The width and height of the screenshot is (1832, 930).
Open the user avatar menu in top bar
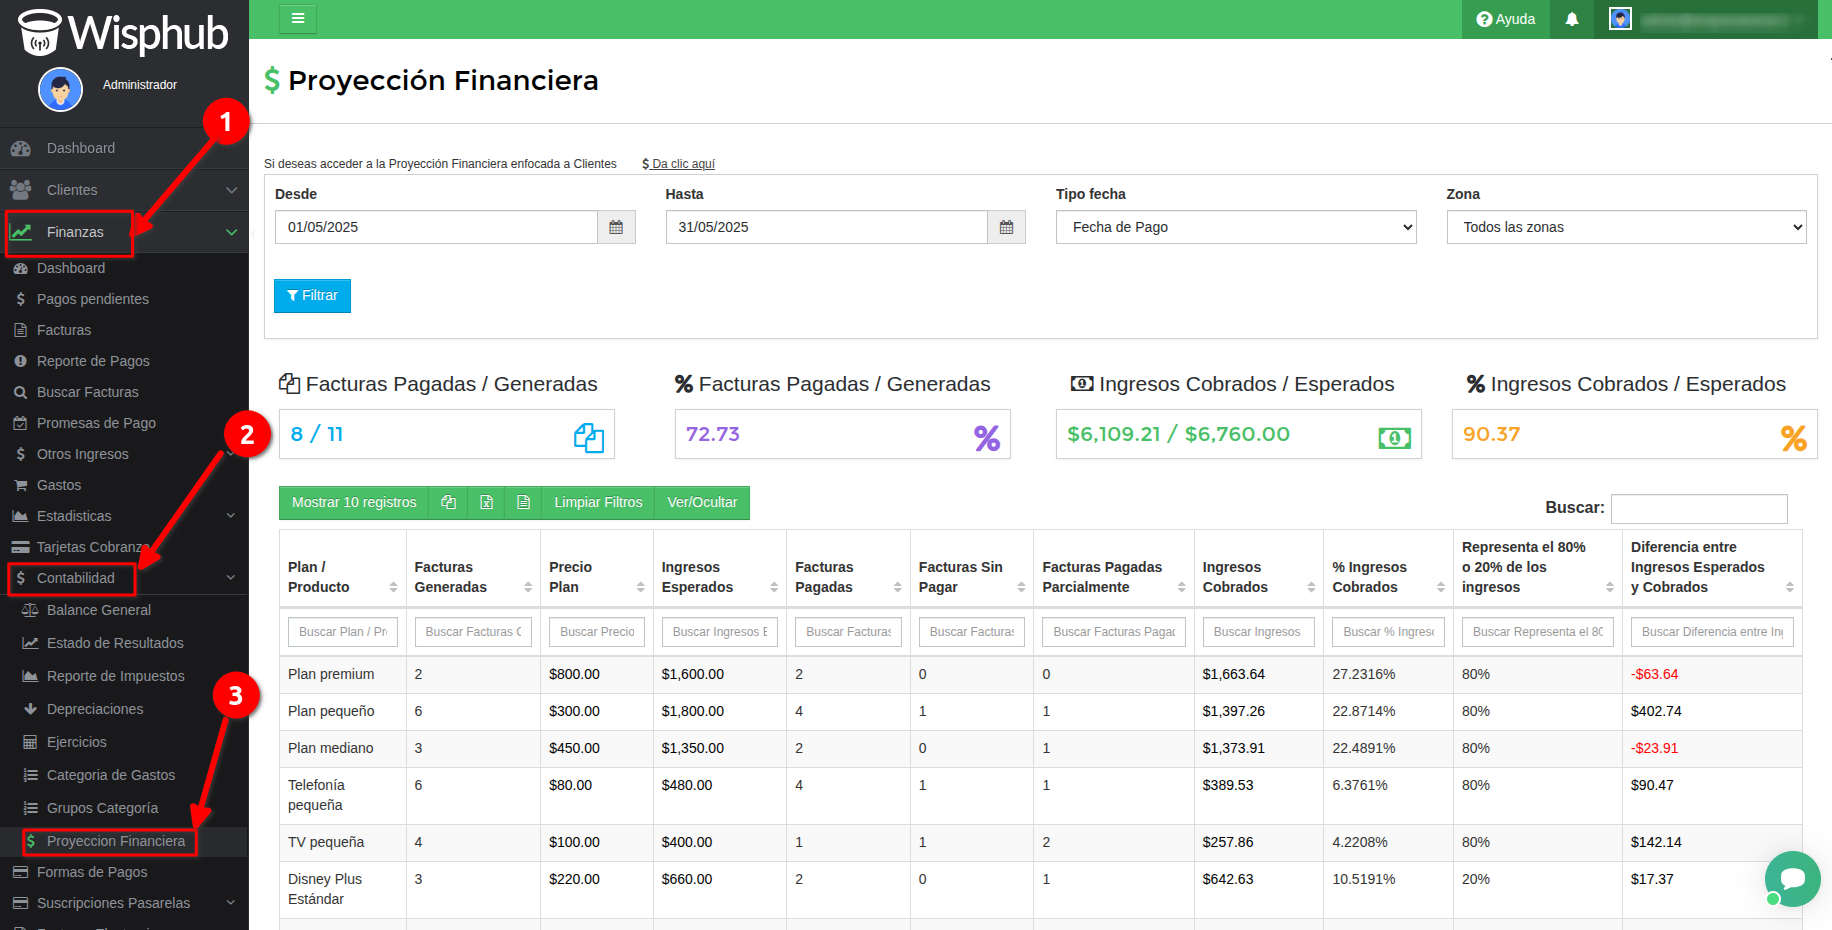(1620, 19)
